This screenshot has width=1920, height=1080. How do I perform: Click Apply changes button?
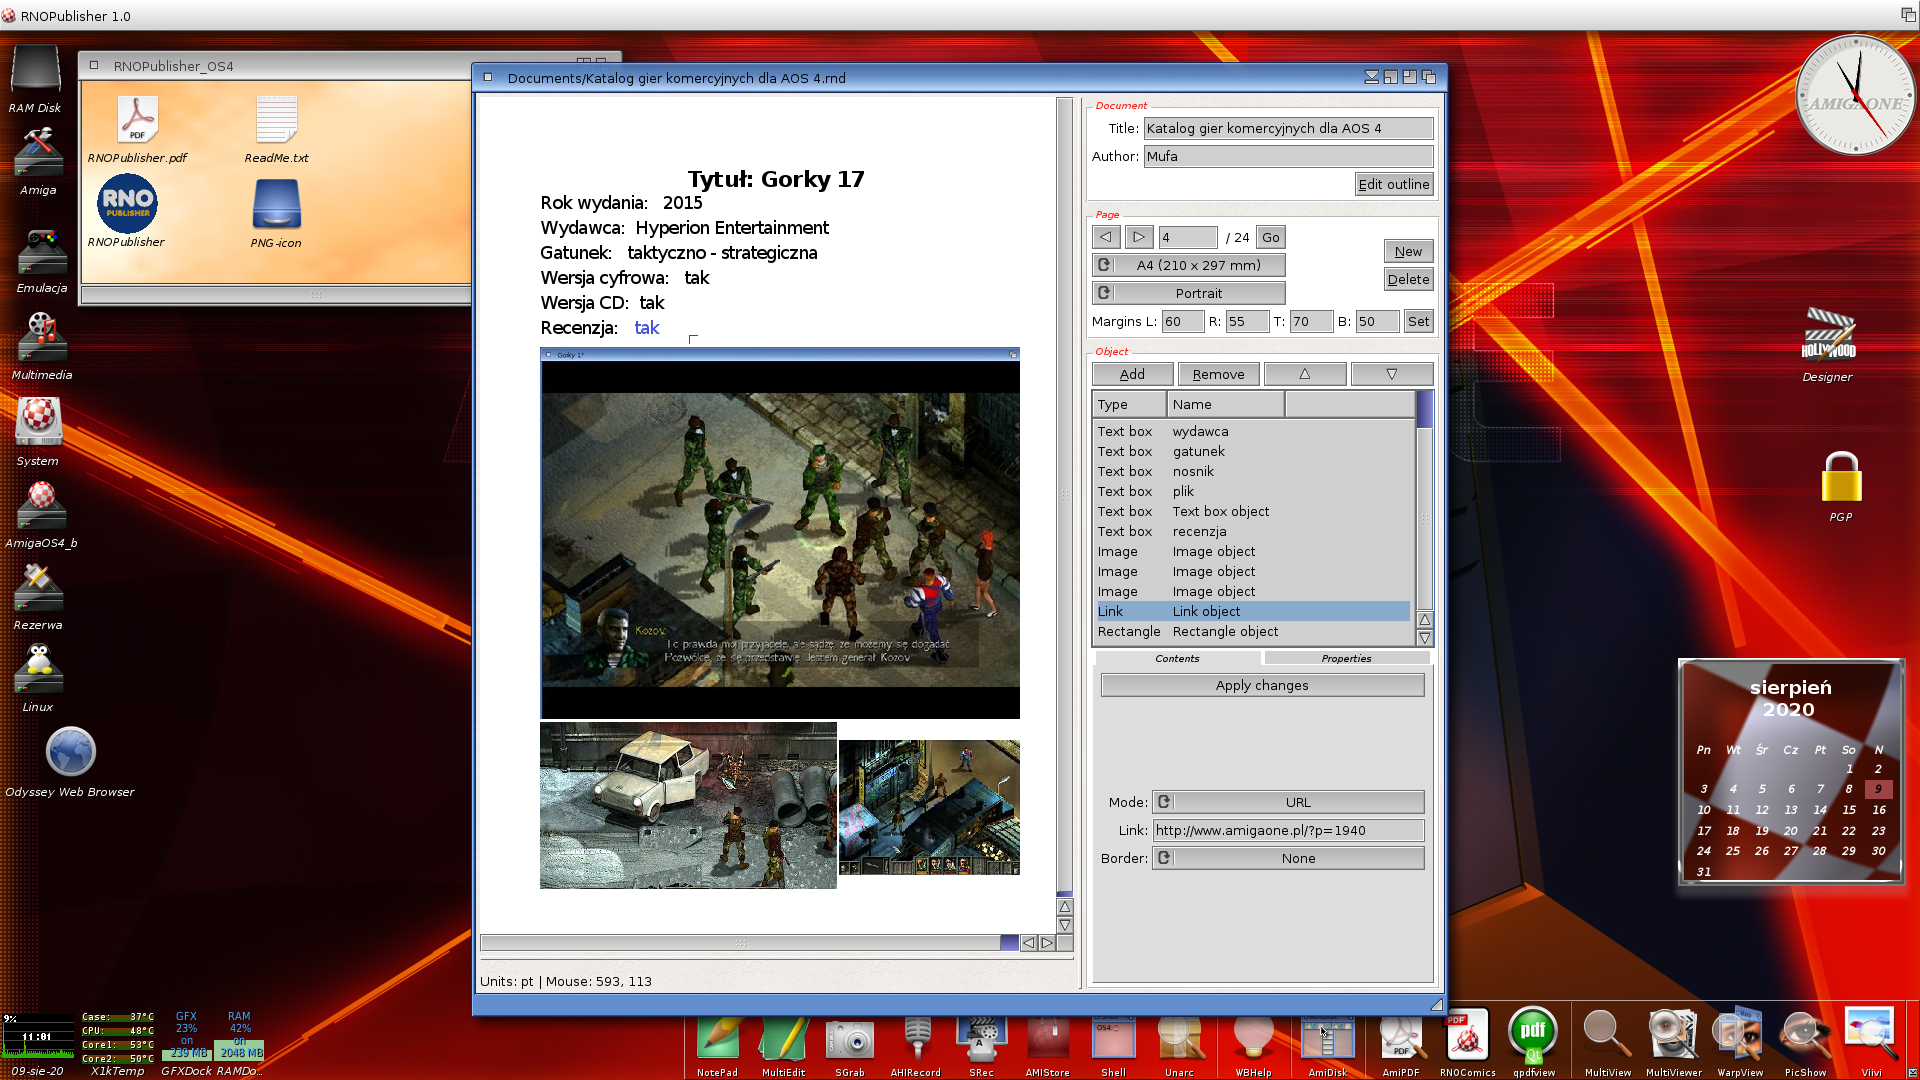coord(1262,685)
